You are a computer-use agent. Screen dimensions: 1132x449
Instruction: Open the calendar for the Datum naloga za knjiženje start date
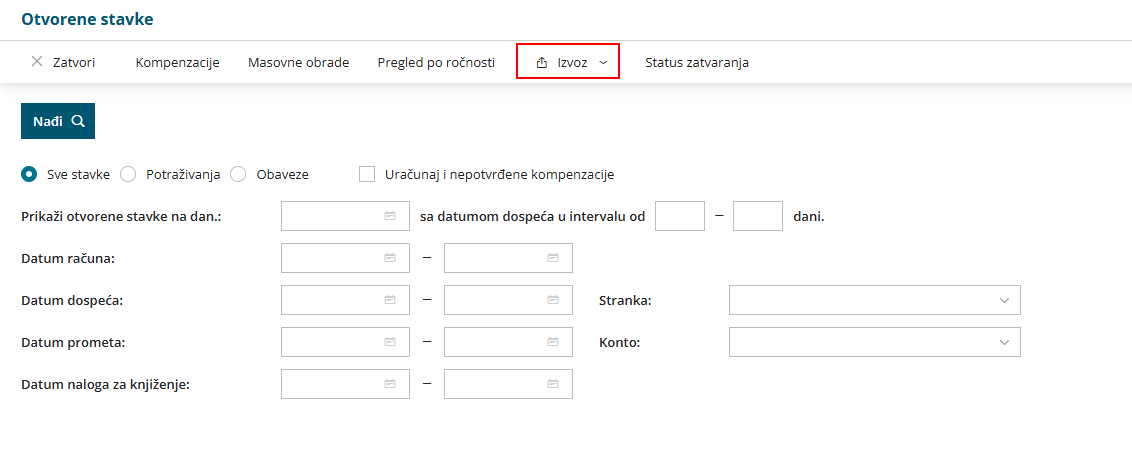390,384
